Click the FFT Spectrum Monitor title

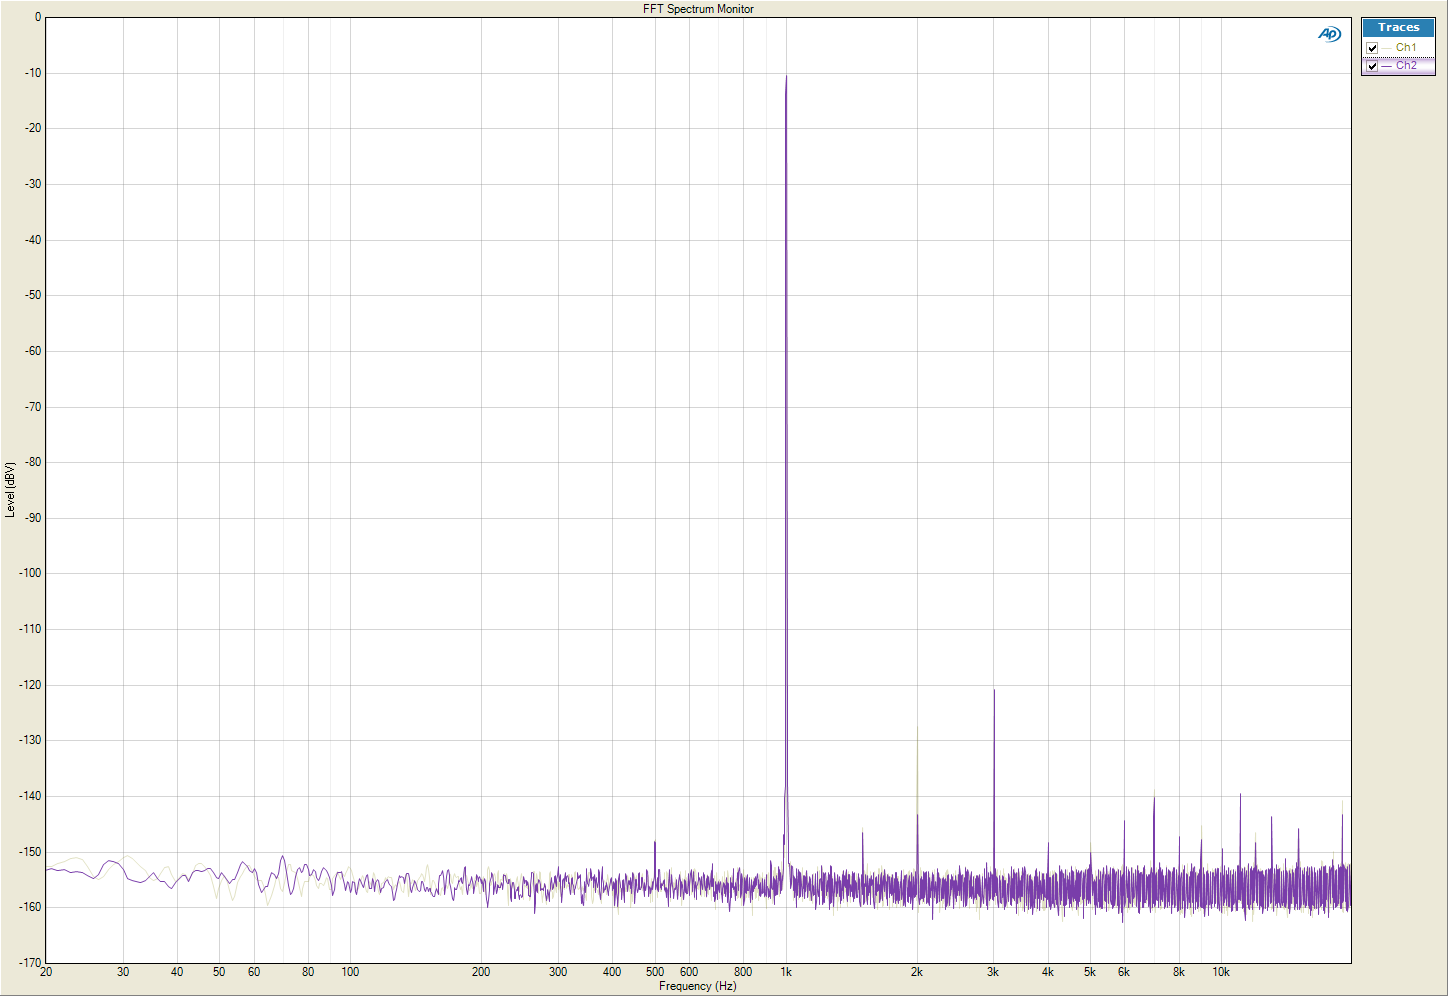698,9
